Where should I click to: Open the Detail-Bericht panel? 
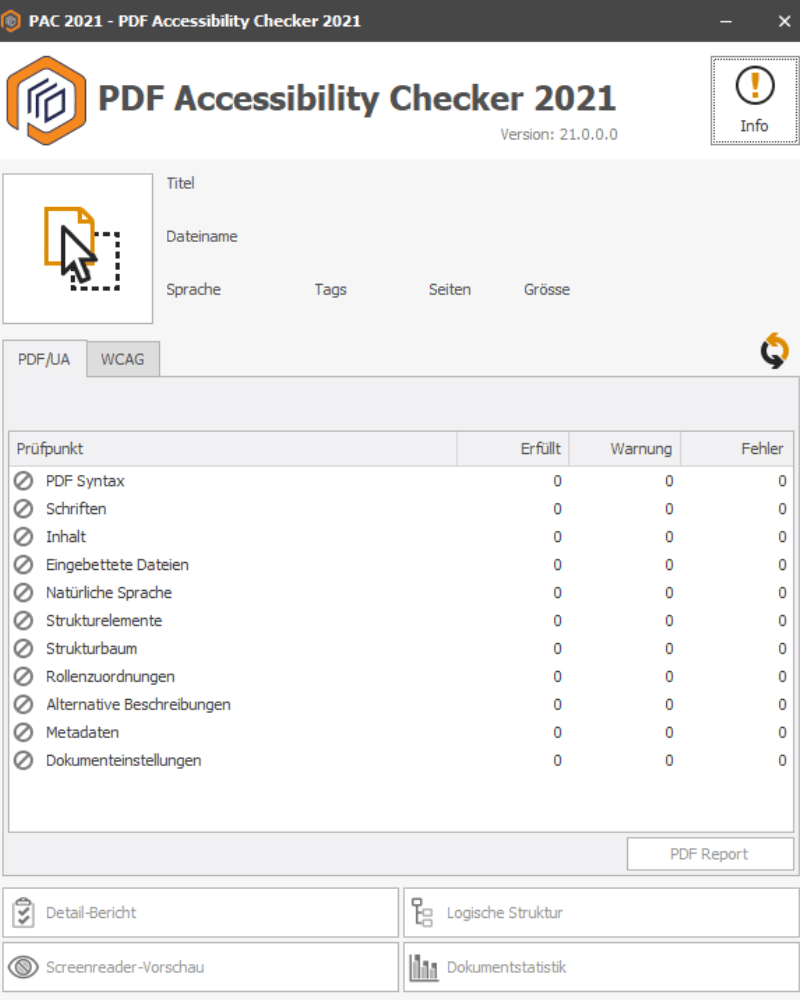click(200, 911)
